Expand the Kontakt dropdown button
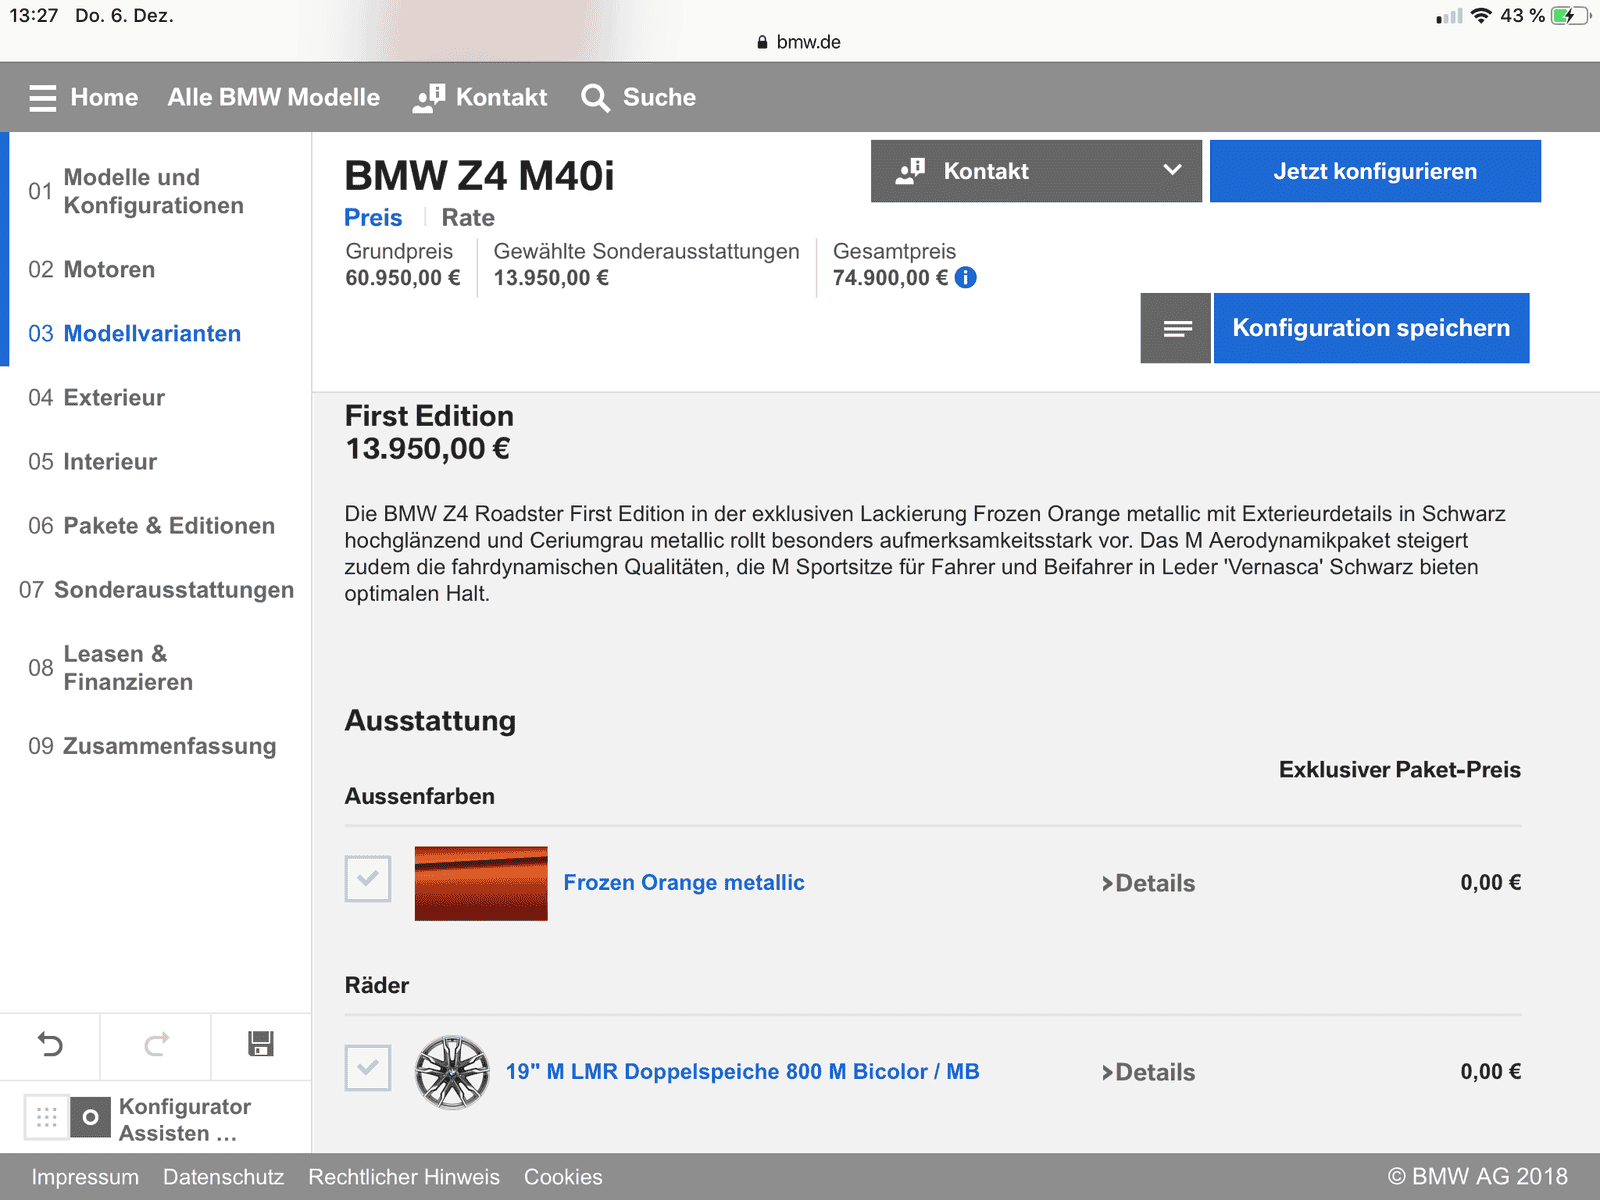This screenshot has width=1600, height=1200. pyautogui.click(x=1036, y=171)
